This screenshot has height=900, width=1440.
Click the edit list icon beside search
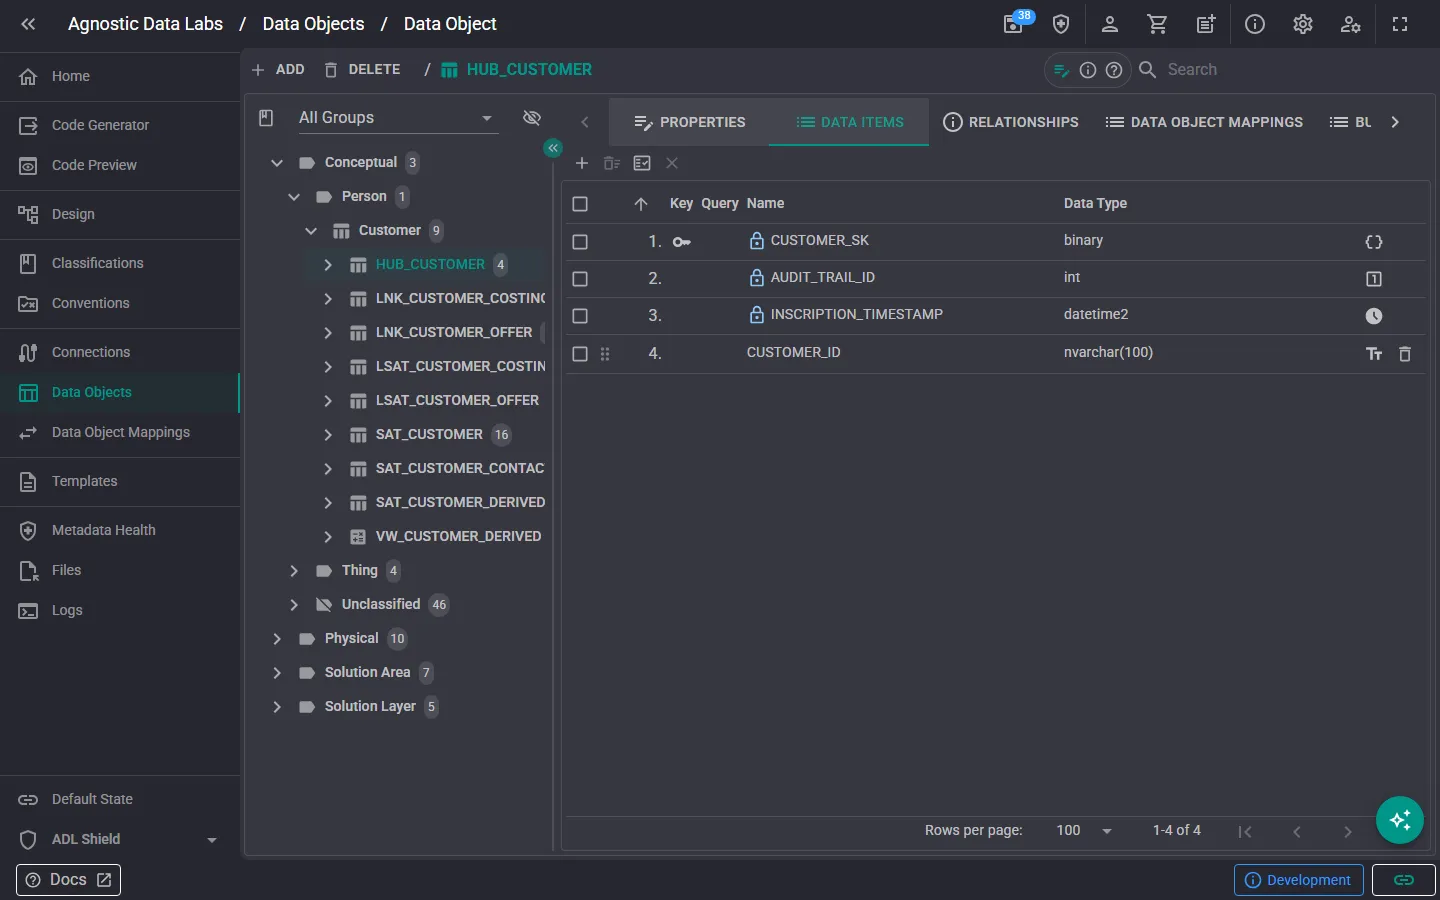pos(1062,70)
